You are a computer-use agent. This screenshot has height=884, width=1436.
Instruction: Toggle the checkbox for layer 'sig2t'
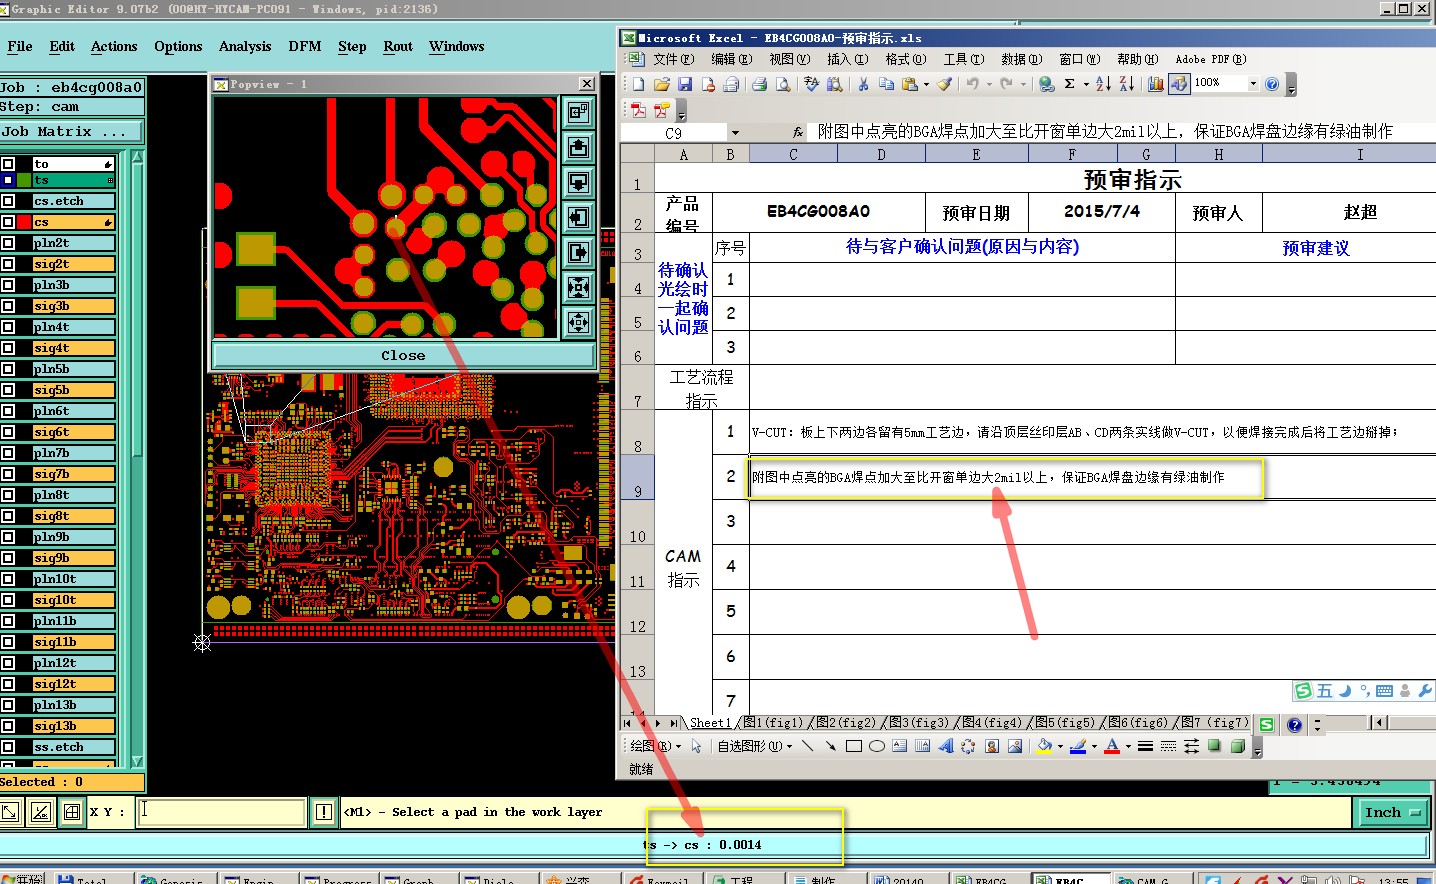[x=8, y=264]
